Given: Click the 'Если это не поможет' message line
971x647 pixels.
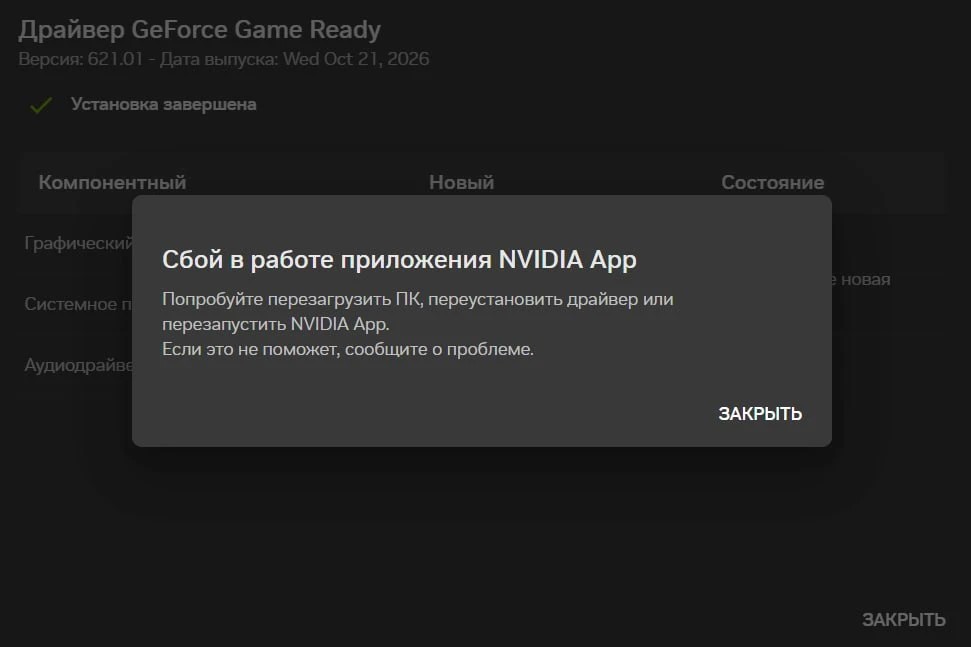Looking at the screenshot, I should 347,349.
